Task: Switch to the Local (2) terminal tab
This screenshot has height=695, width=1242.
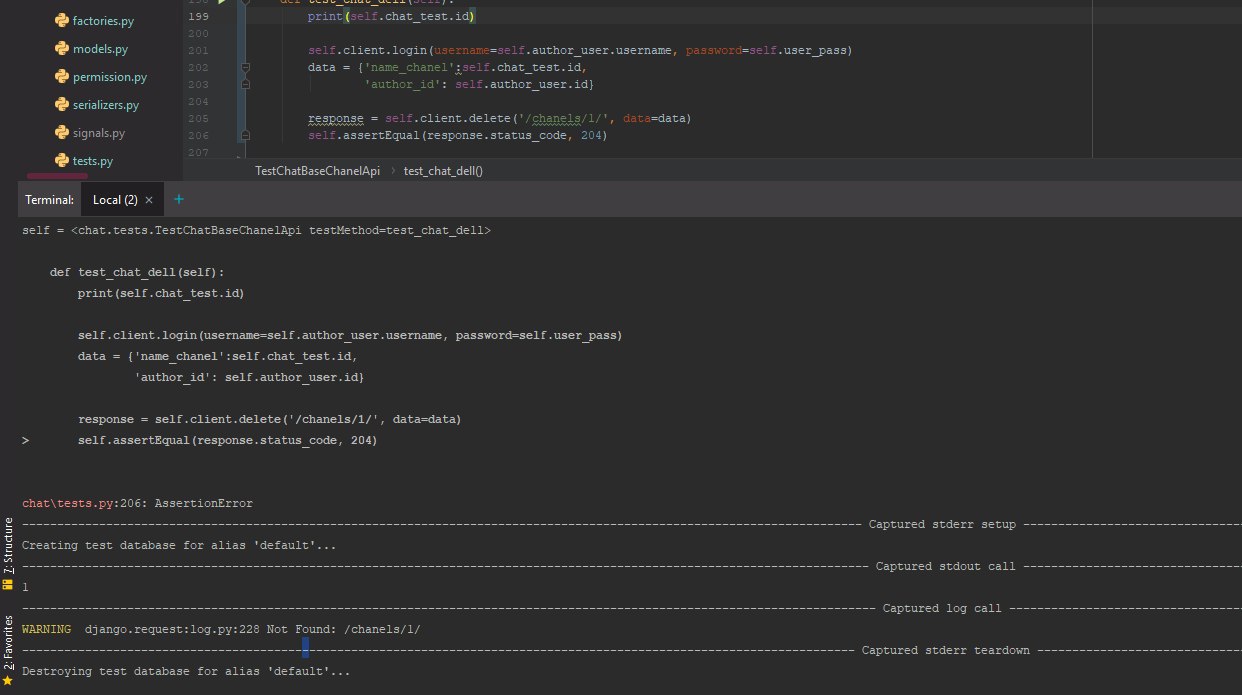Action: click(x=115, y=200)
